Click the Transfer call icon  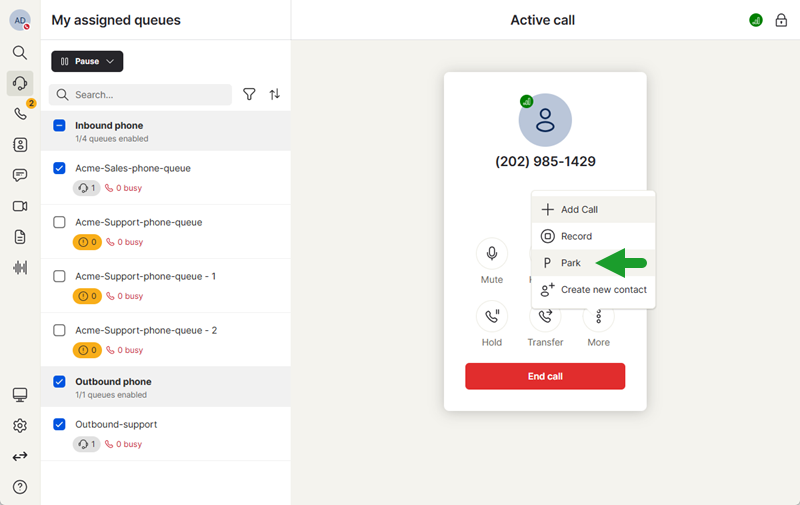pyautogui.click(x=545, y=317)
